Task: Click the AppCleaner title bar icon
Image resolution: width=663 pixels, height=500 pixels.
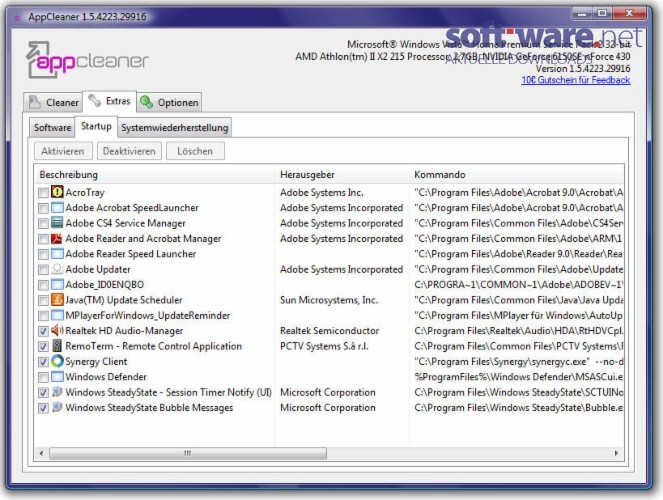Action: pos(17,17)
